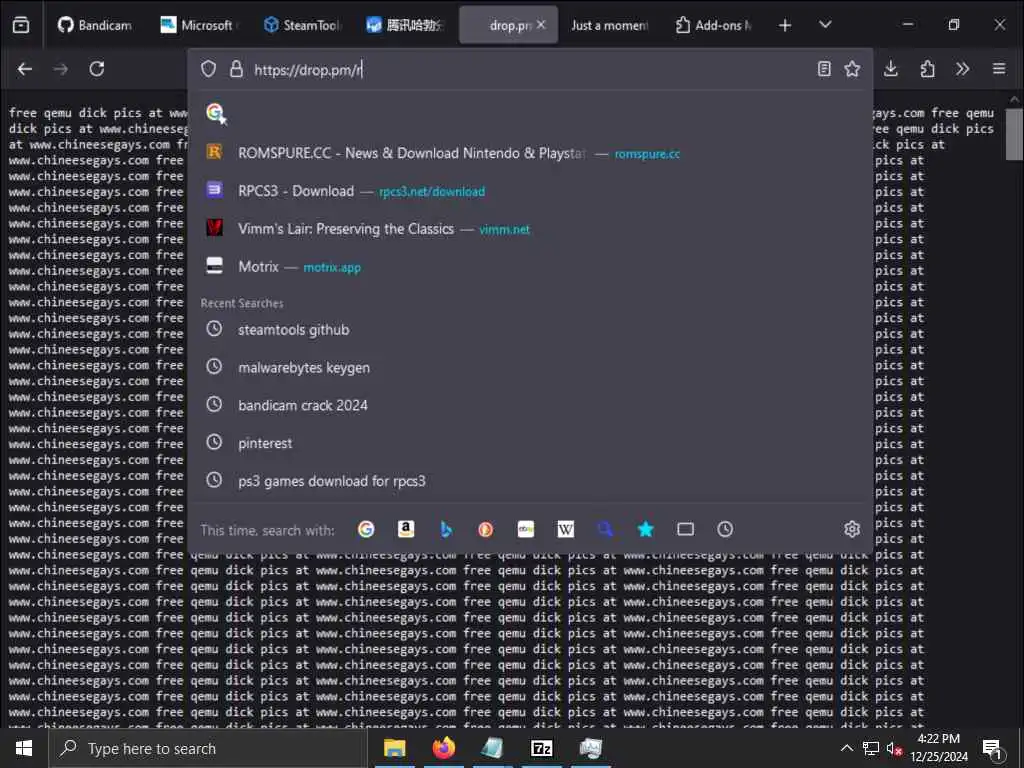1024x768 pixels.
Task: Open the downloads panel
Action: click(x=891, y=69)
